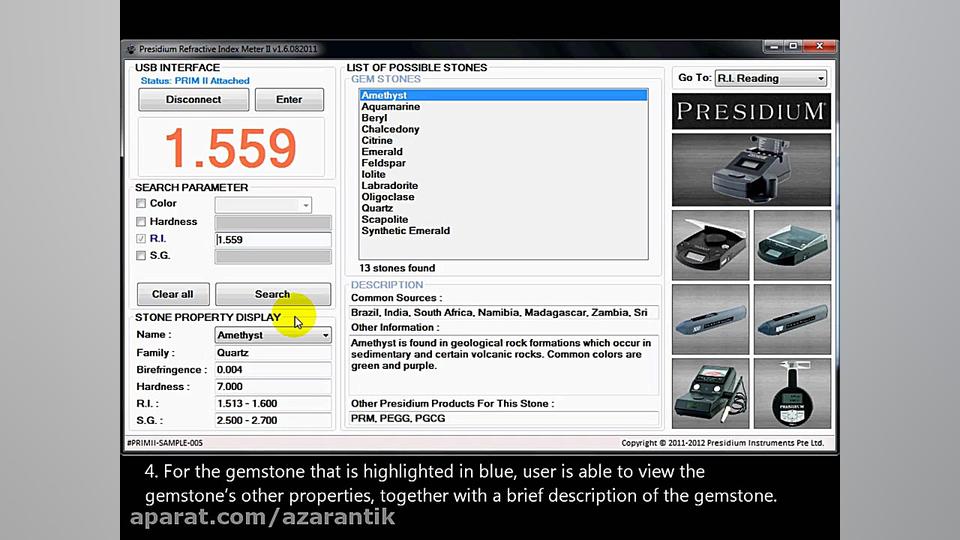Open the Go To dropdown showing R.I. Reading
The image size is (960, 540).
771,78
